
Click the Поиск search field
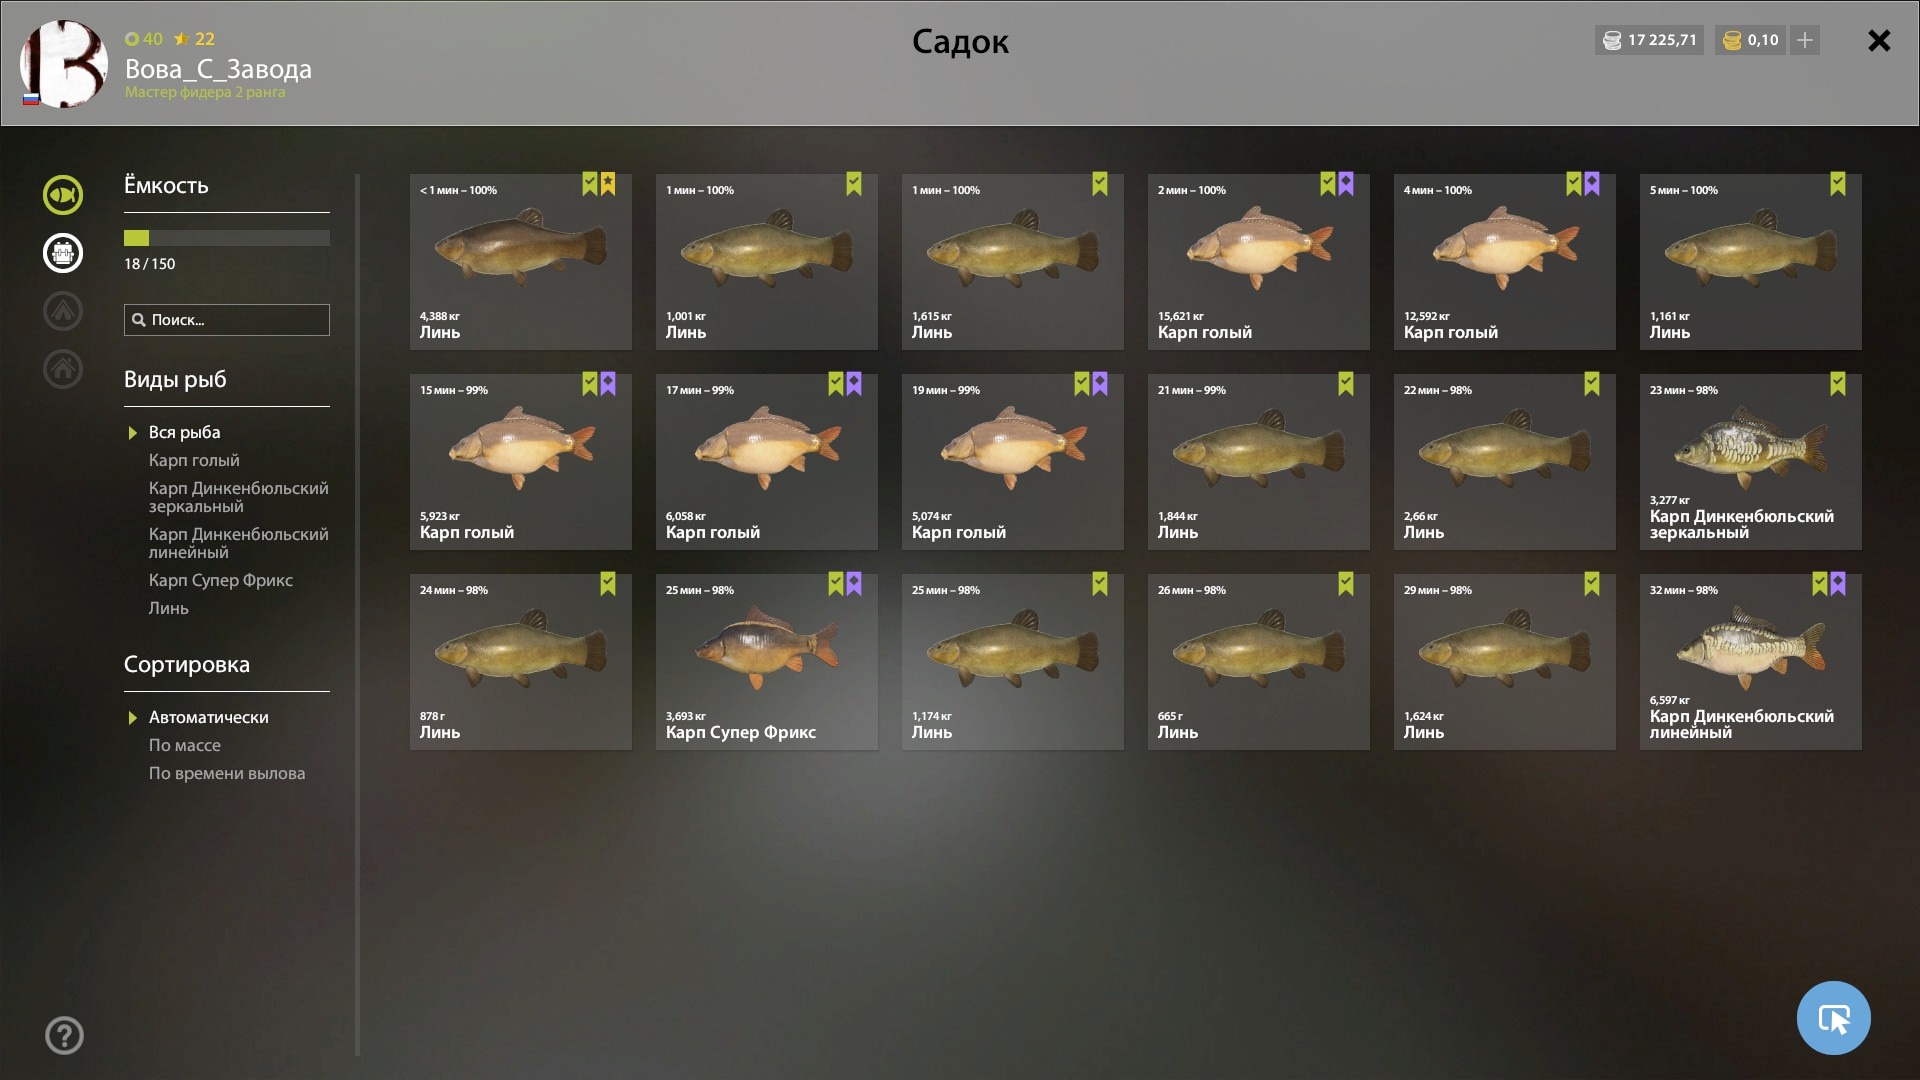coord(227,320)
